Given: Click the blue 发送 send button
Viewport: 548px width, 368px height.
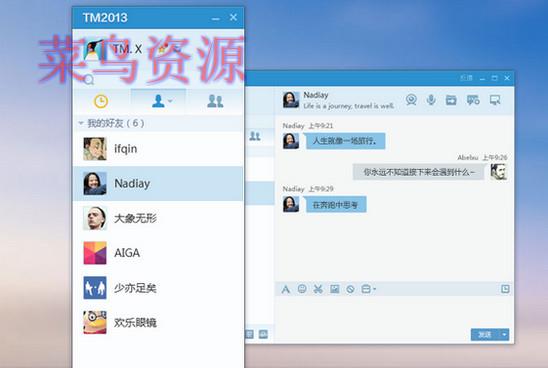Looking at the screenshot, I should tap(486, 334).
